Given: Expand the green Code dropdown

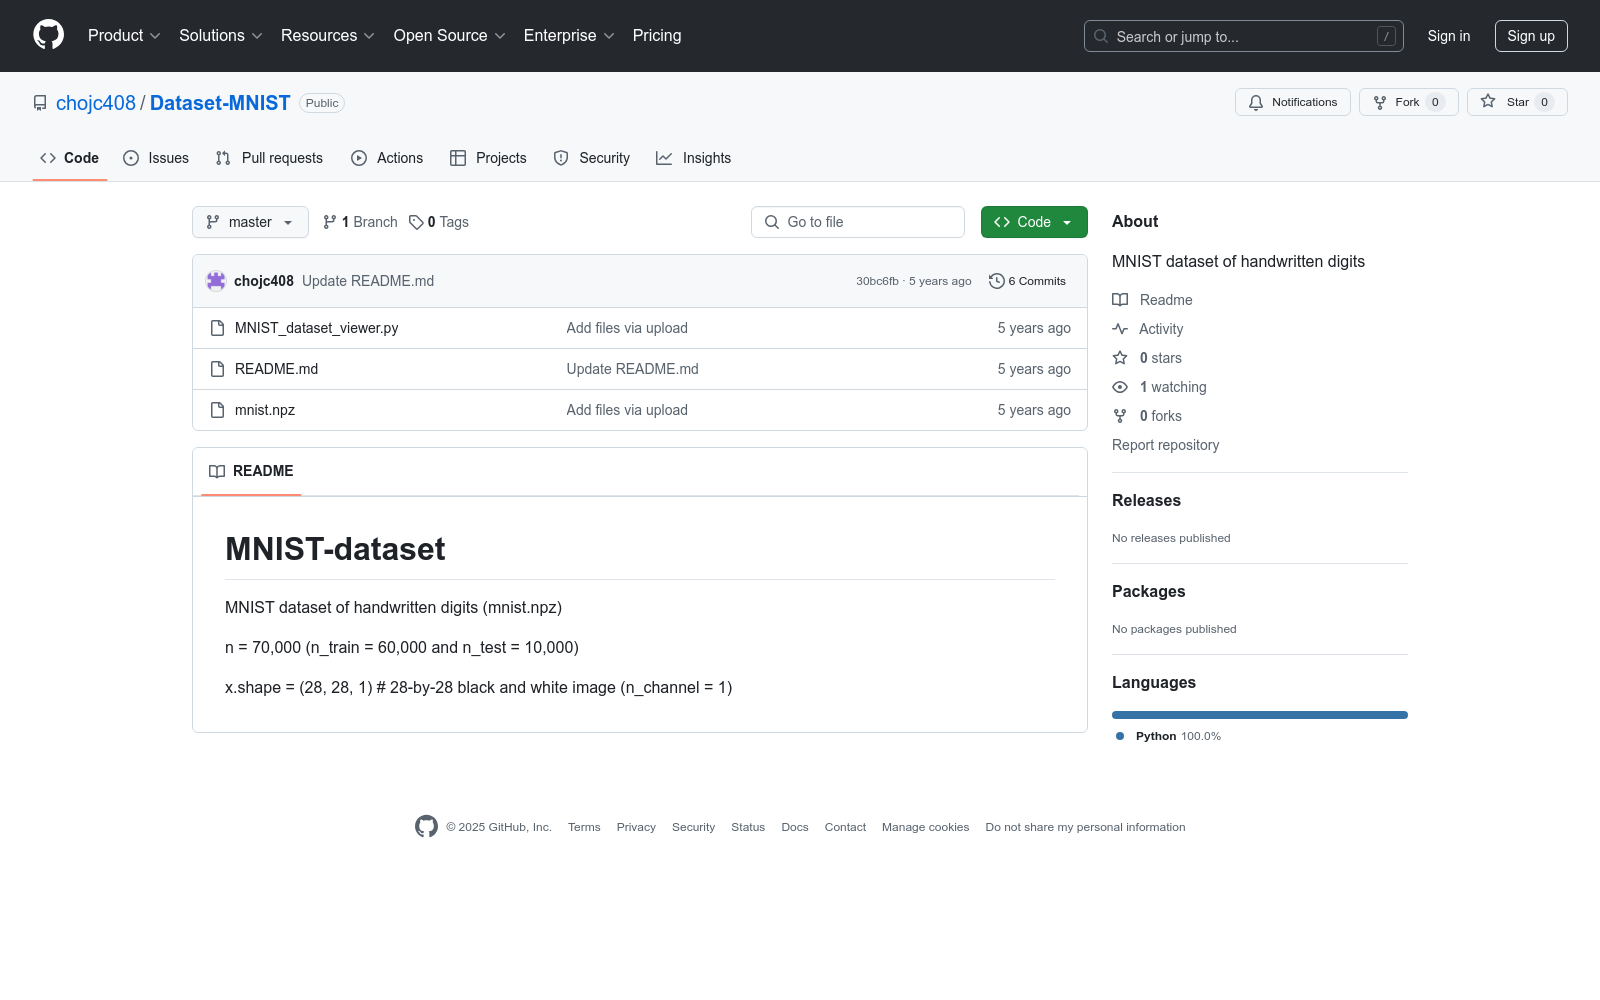Looking at the screenshot, I should 1034,222.
